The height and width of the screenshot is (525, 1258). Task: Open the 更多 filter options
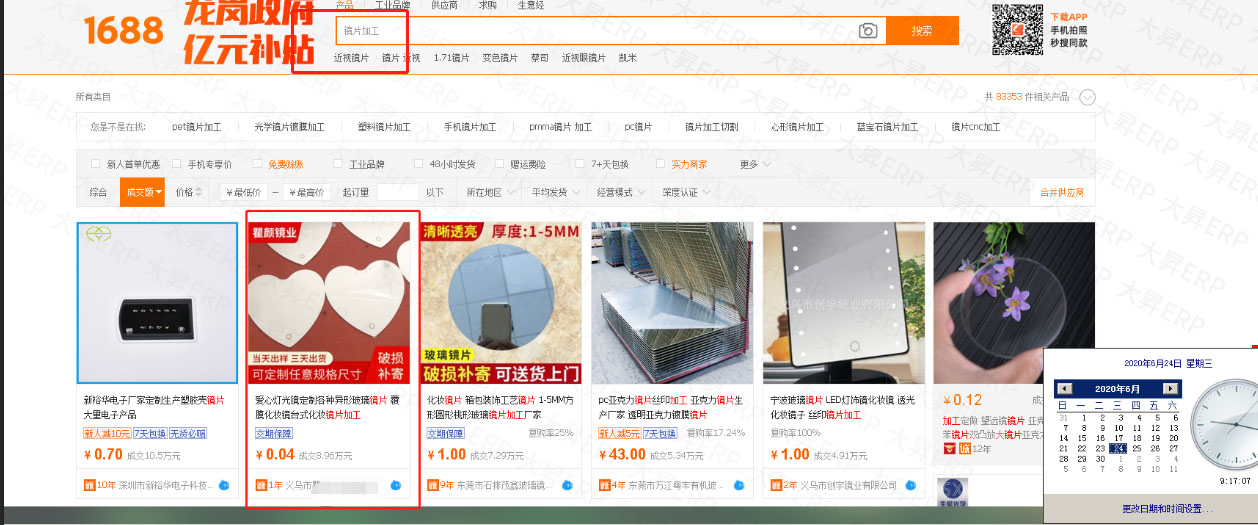tap(753, 164)
